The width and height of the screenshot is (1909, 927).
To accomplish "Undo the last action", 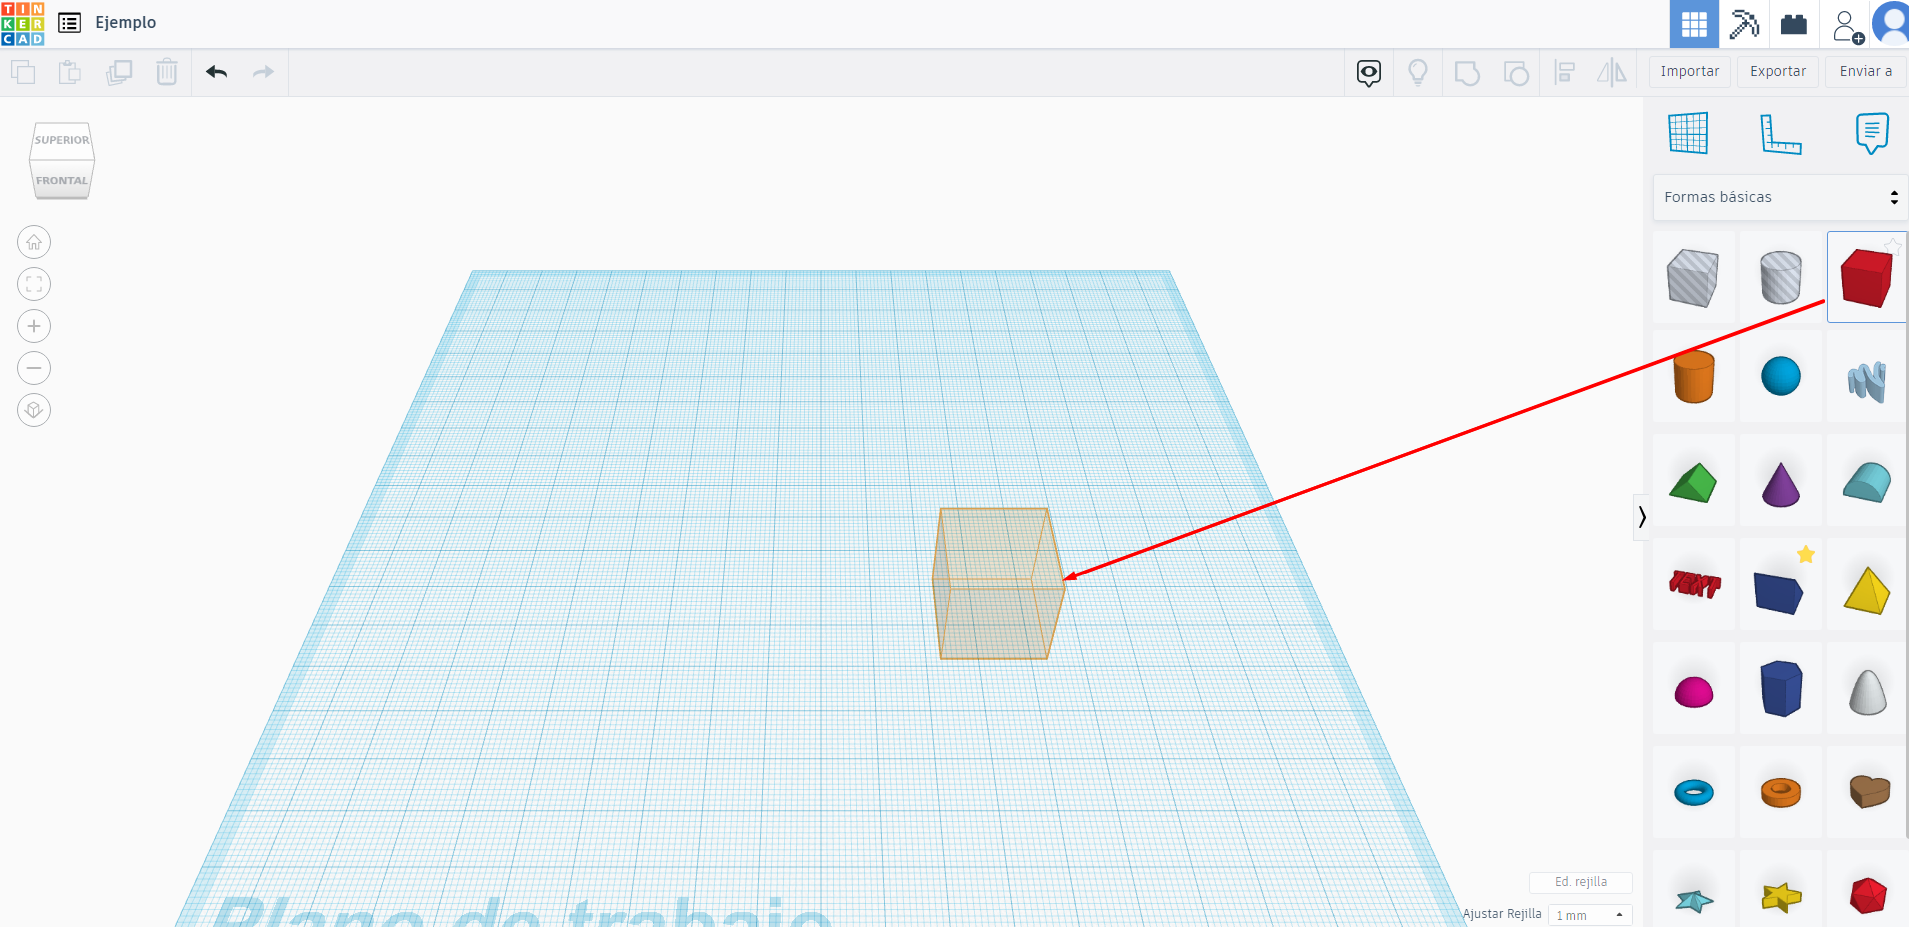I will pos(216,72).
